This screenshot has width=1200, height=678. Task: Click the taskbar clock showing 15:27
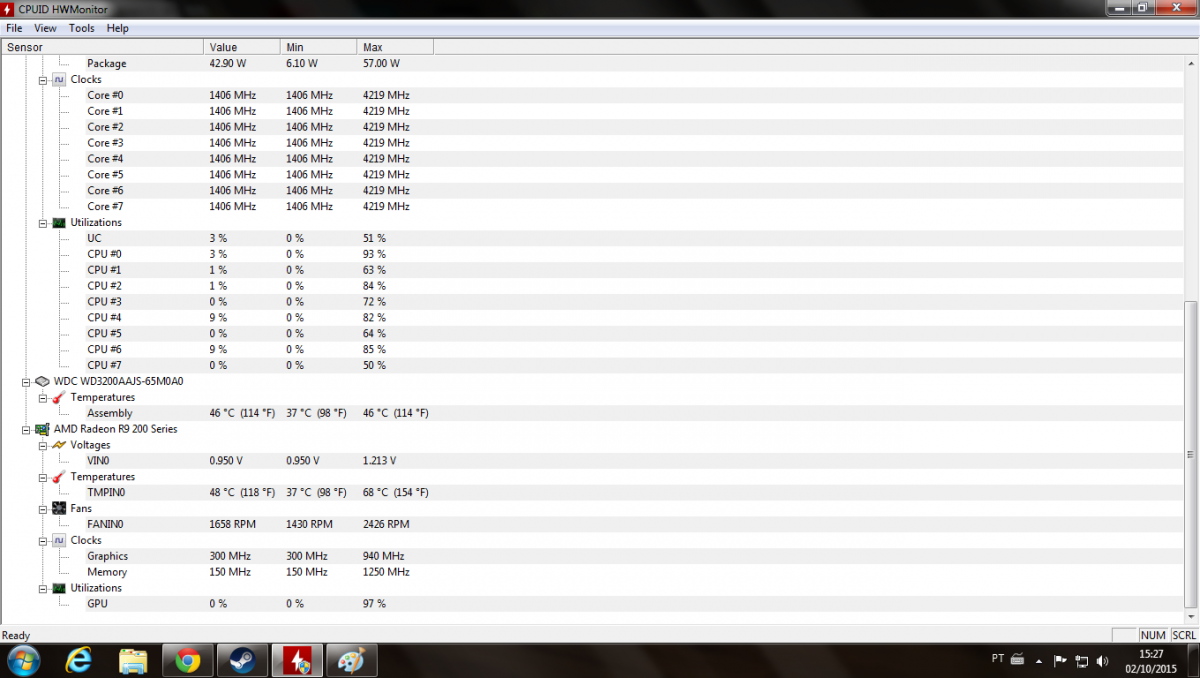(x=1151, y=661)
